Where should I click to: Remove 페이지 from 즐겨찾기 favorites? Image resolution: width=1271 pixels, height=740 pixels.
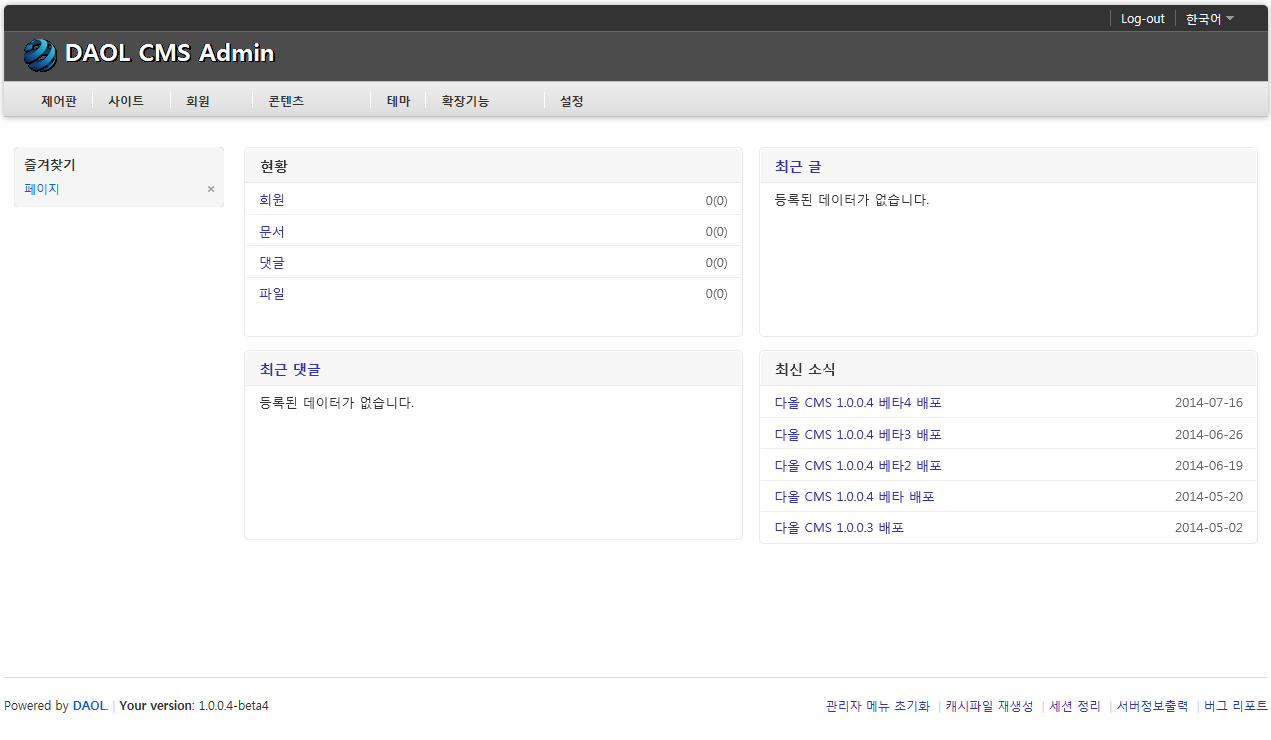point(211,188)
